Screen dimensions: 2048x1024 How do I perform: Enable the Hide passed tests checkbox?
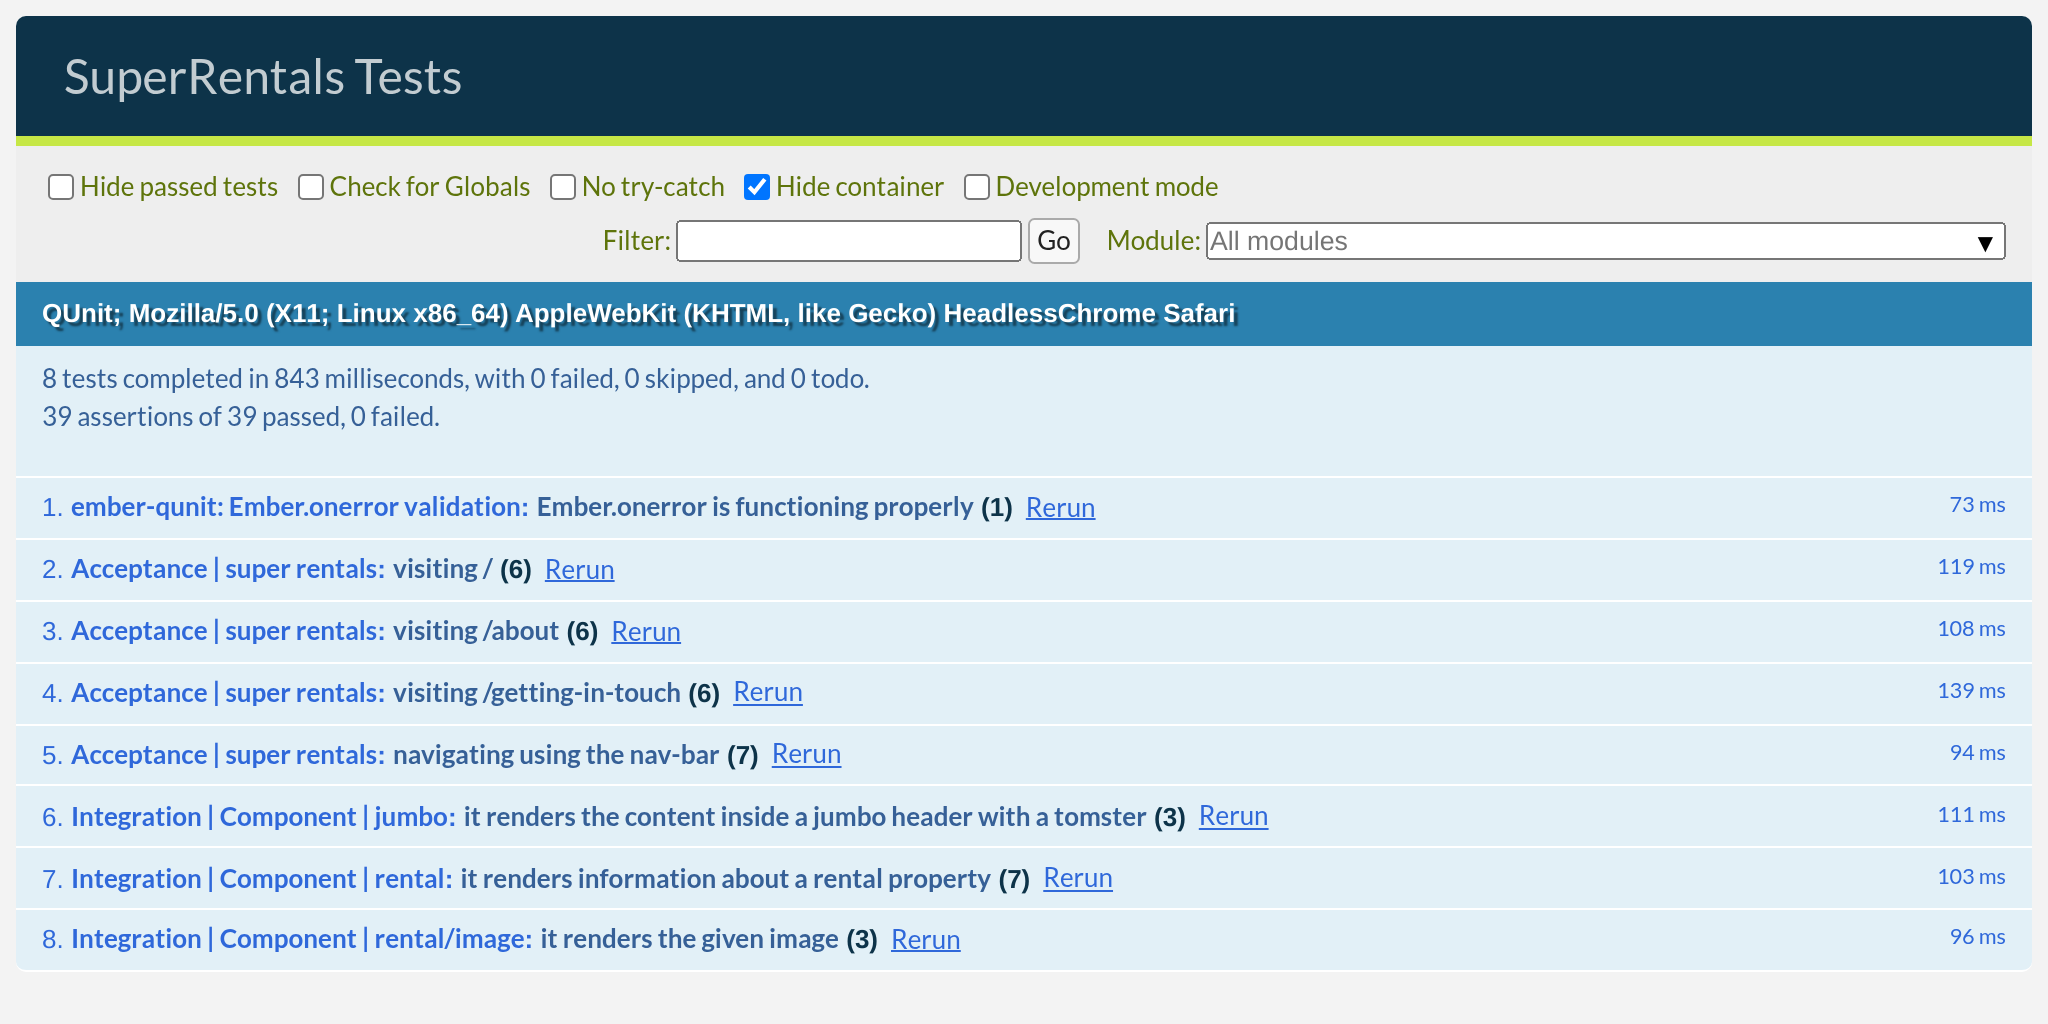[x=61, y=187]
